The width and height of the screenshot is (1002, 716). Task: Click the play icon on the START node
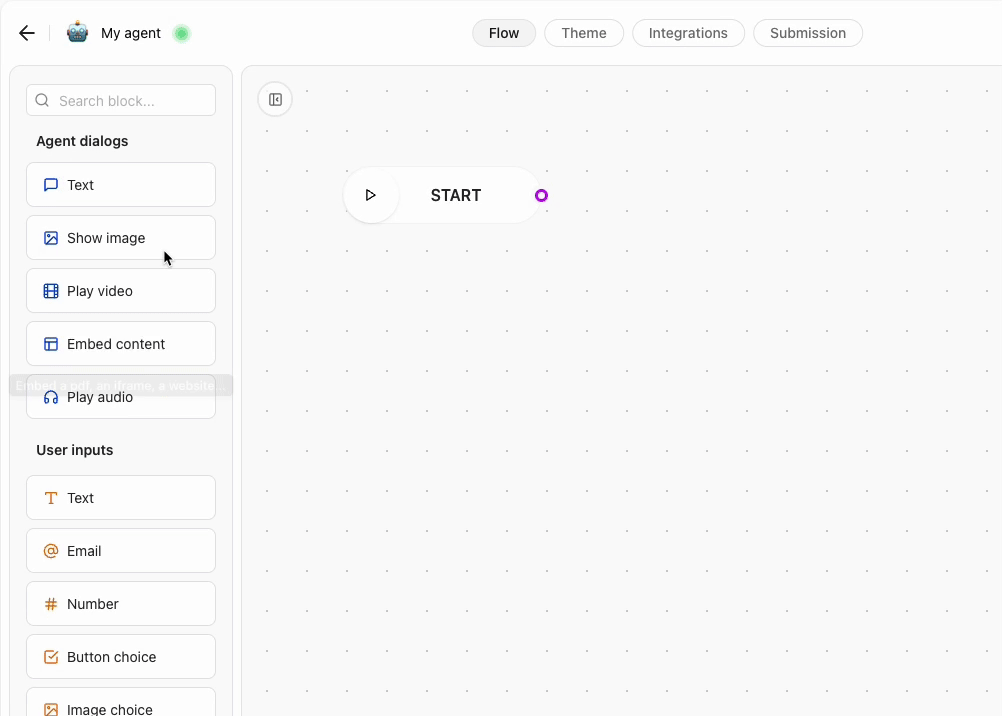371,195
